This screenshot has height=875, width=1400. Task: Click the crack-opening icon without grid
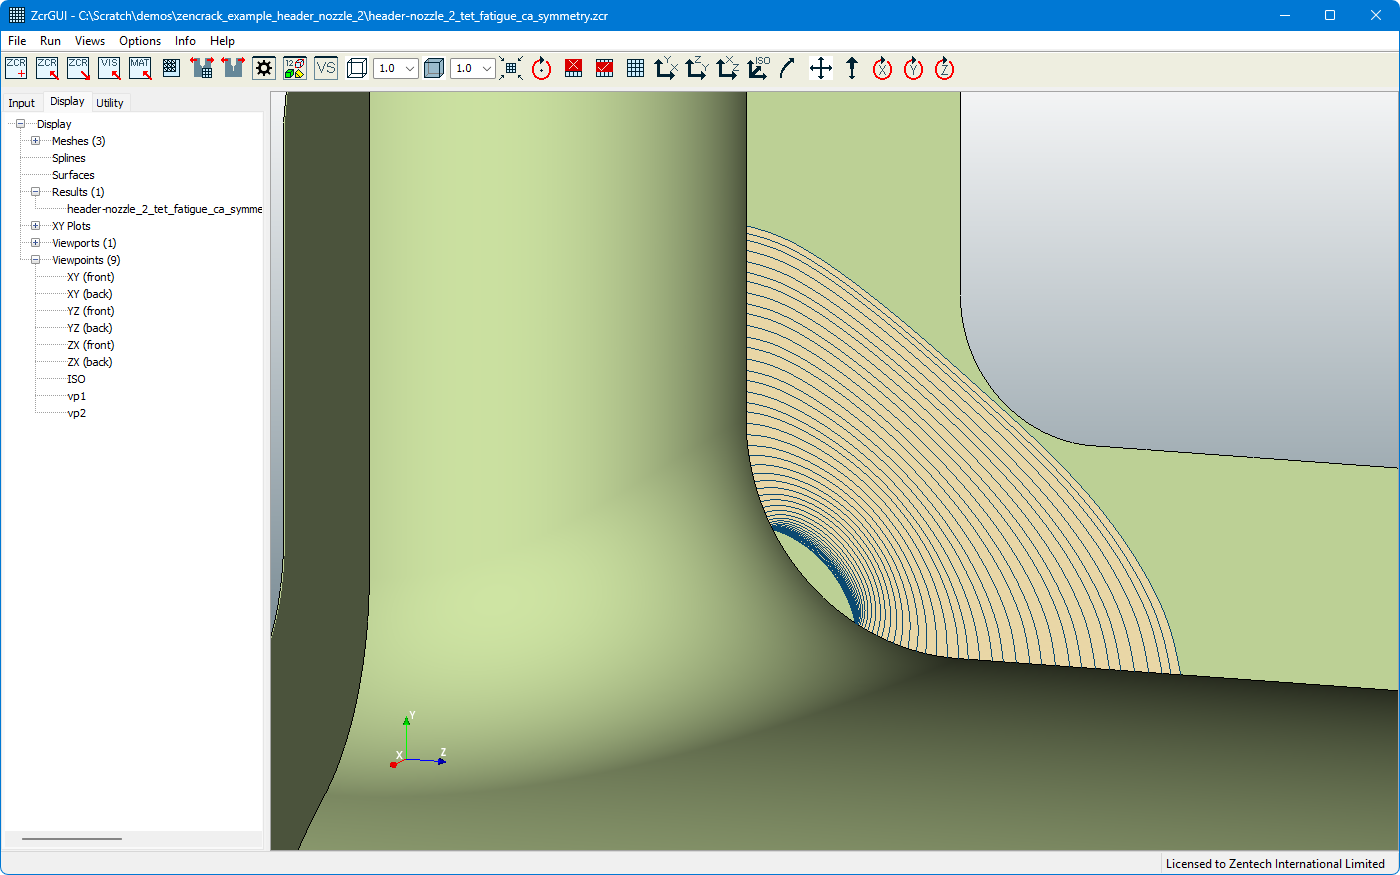coord(233,68)
